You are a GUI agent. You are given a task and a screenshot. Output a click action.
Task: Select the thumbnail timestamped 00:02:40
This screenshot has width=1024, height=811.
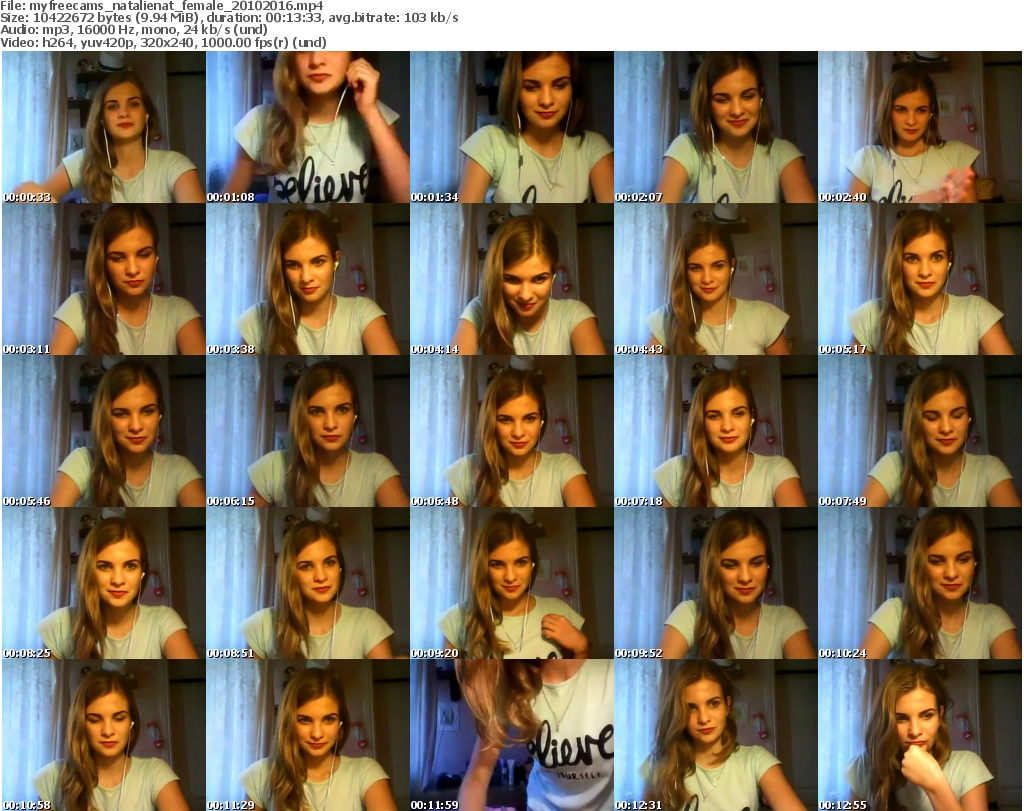click(920, 127)
